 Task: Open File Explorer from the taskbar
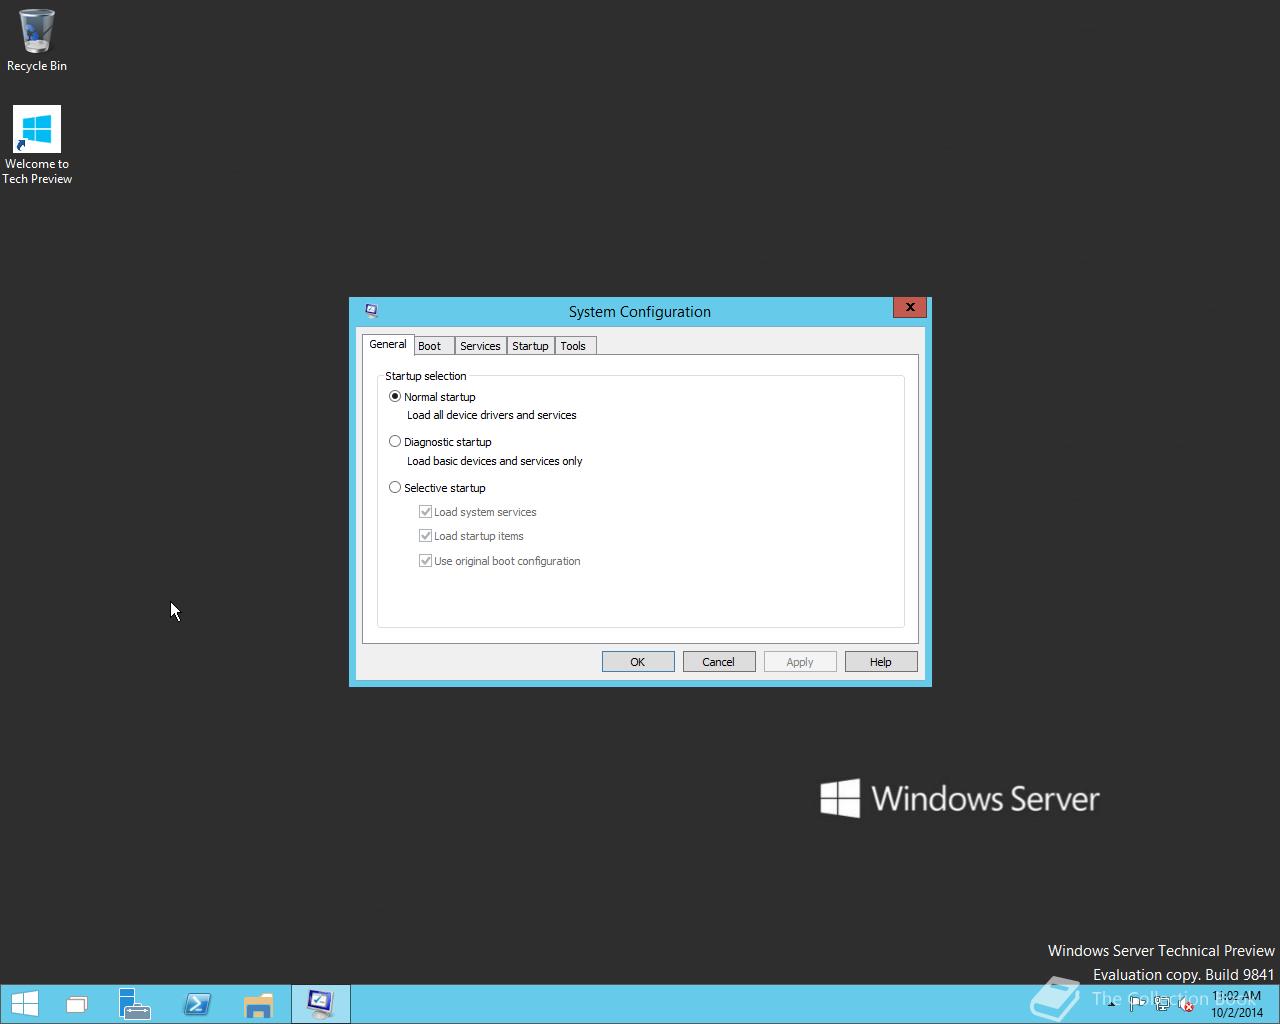[258, 1004]
